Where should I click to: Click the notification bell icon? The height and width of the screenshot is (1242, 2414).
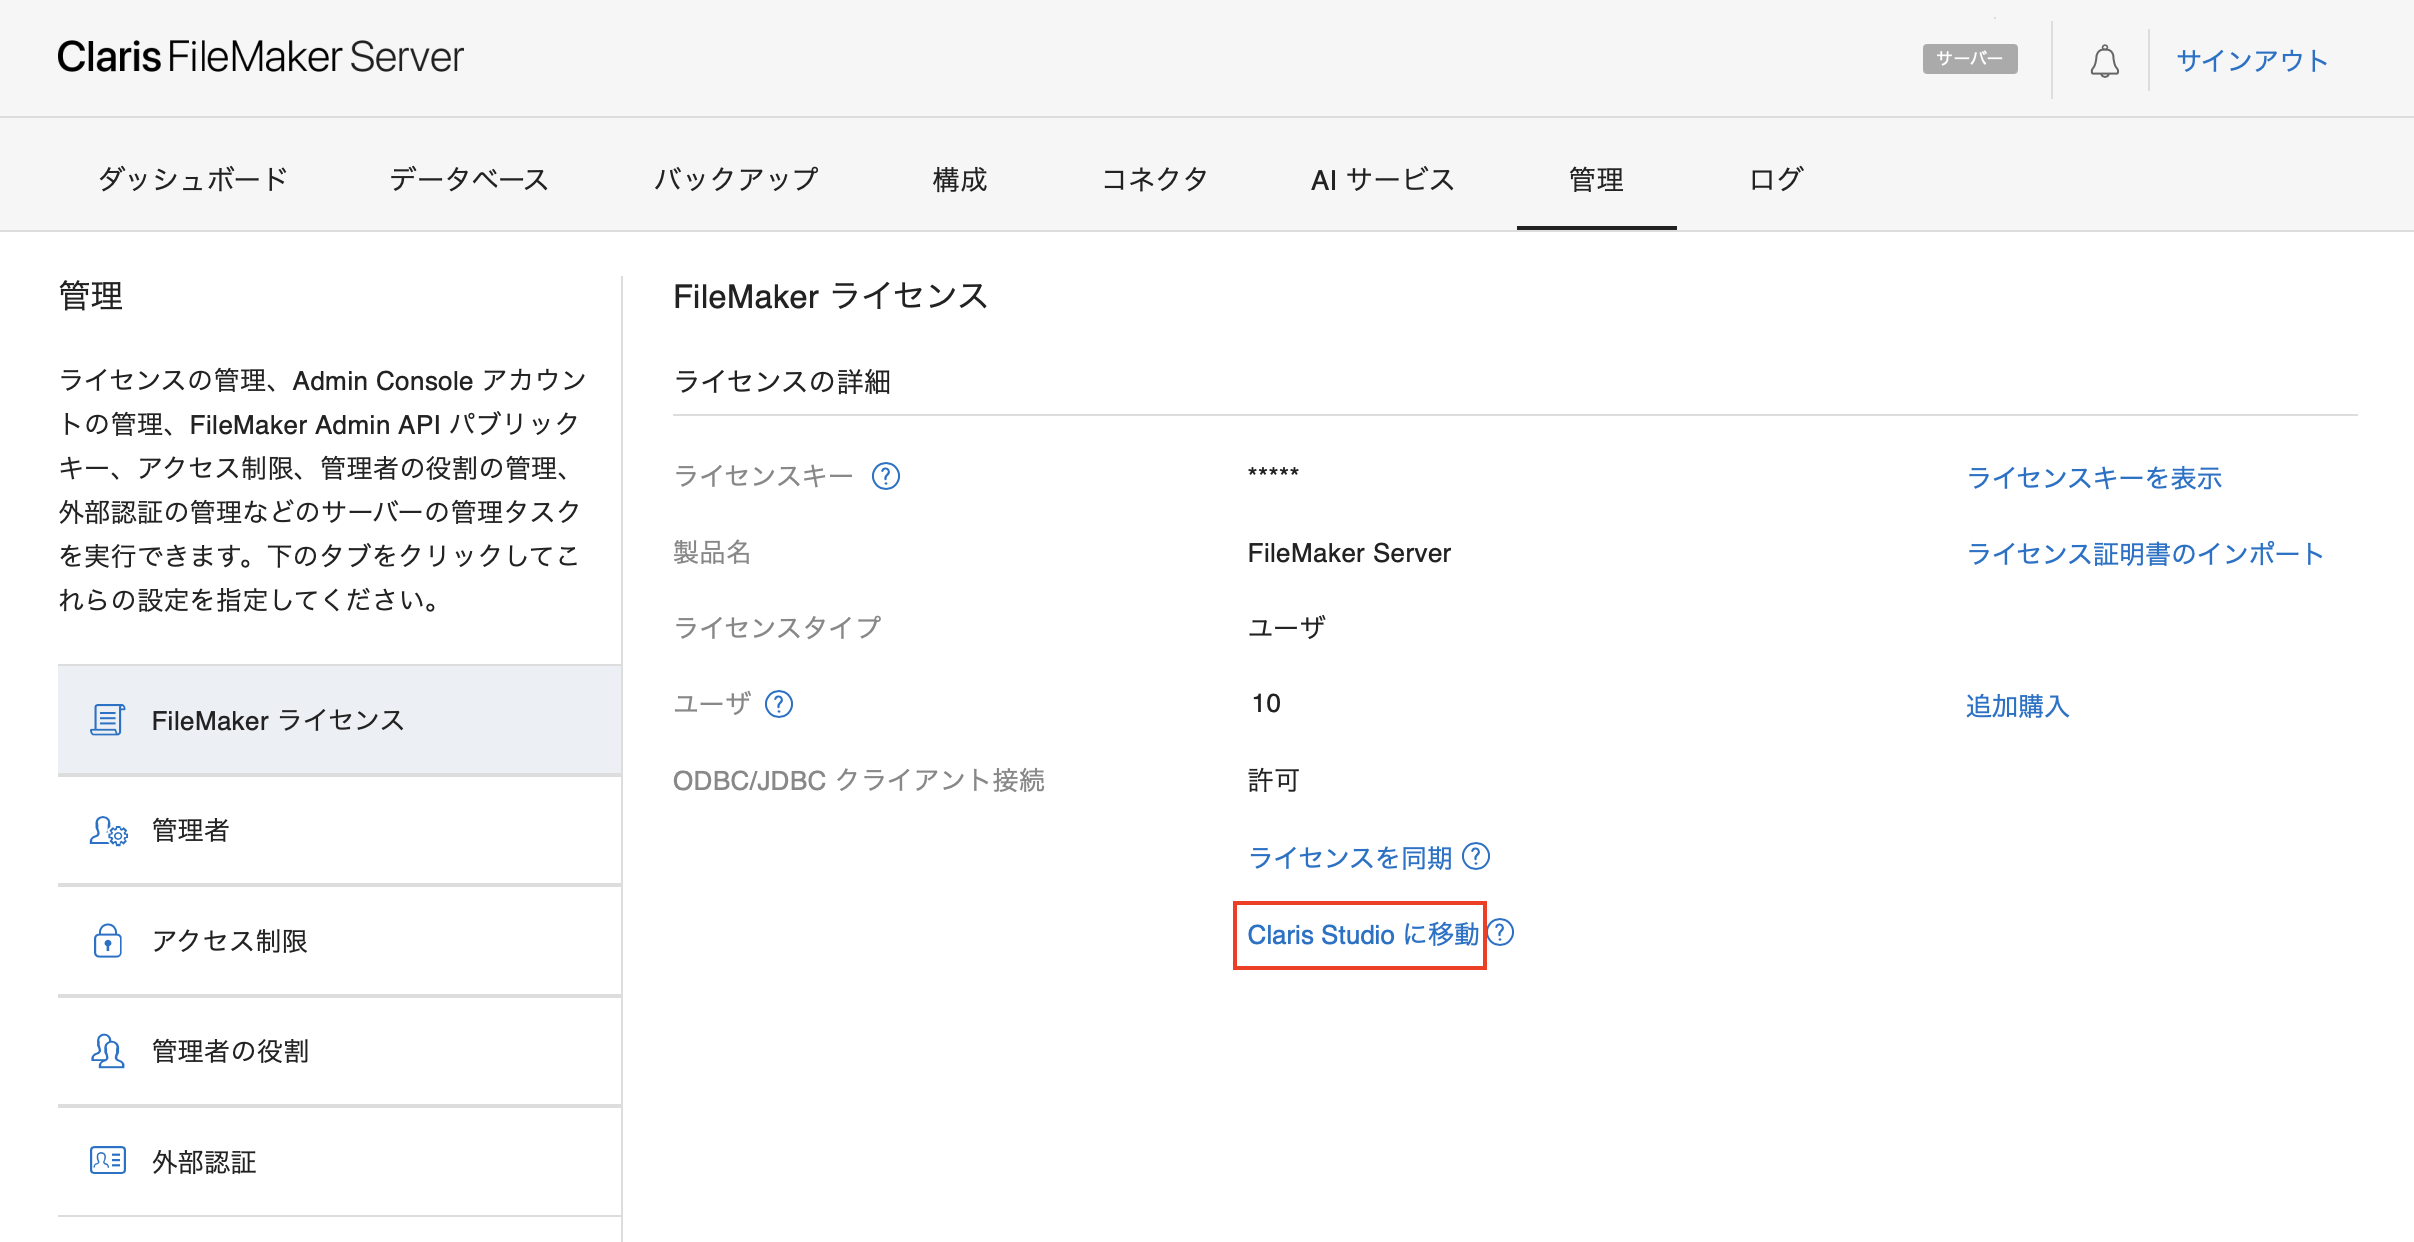pos(2104,61)
